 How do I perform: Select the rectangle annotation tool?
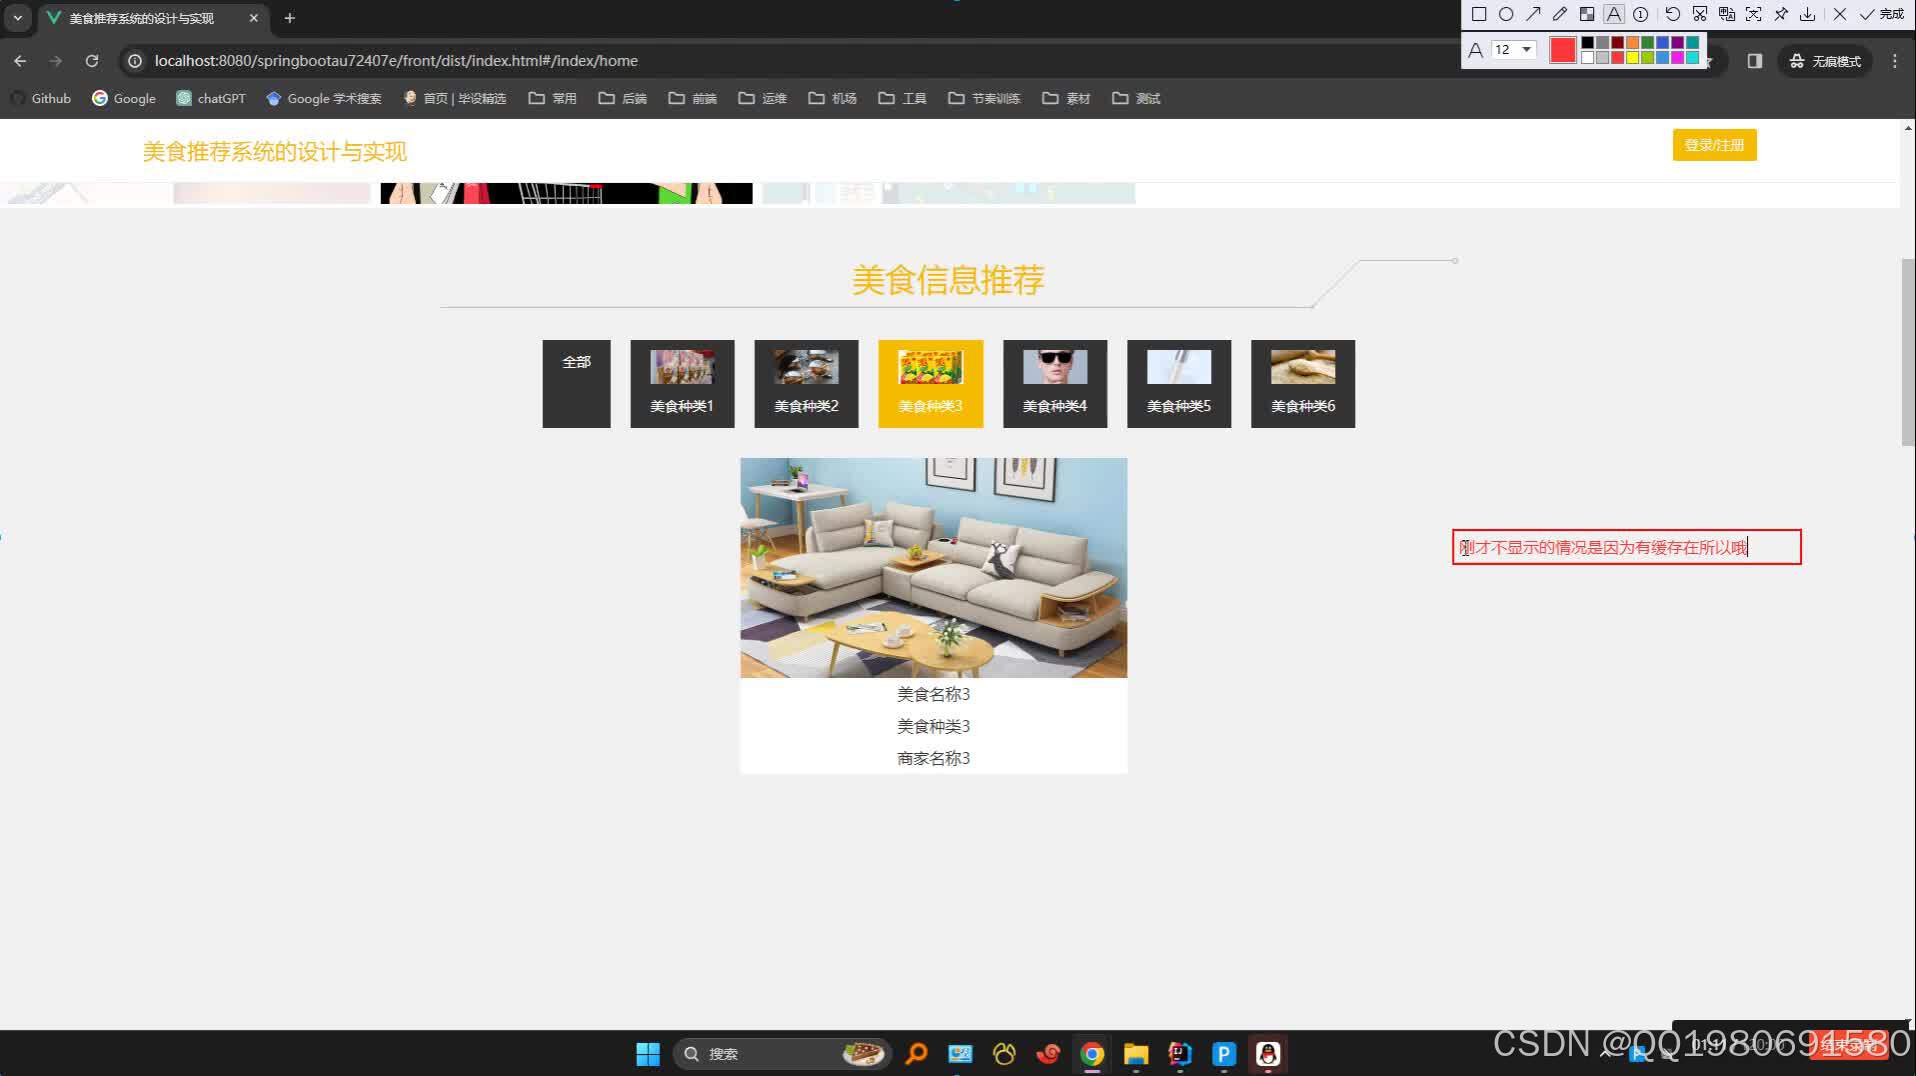(1480, 14)
